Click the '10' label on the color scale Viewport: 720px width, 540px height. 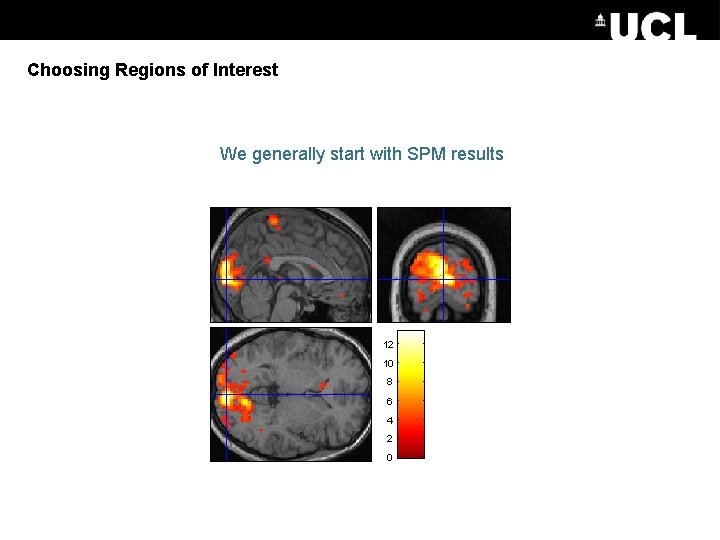click(388, 364)
